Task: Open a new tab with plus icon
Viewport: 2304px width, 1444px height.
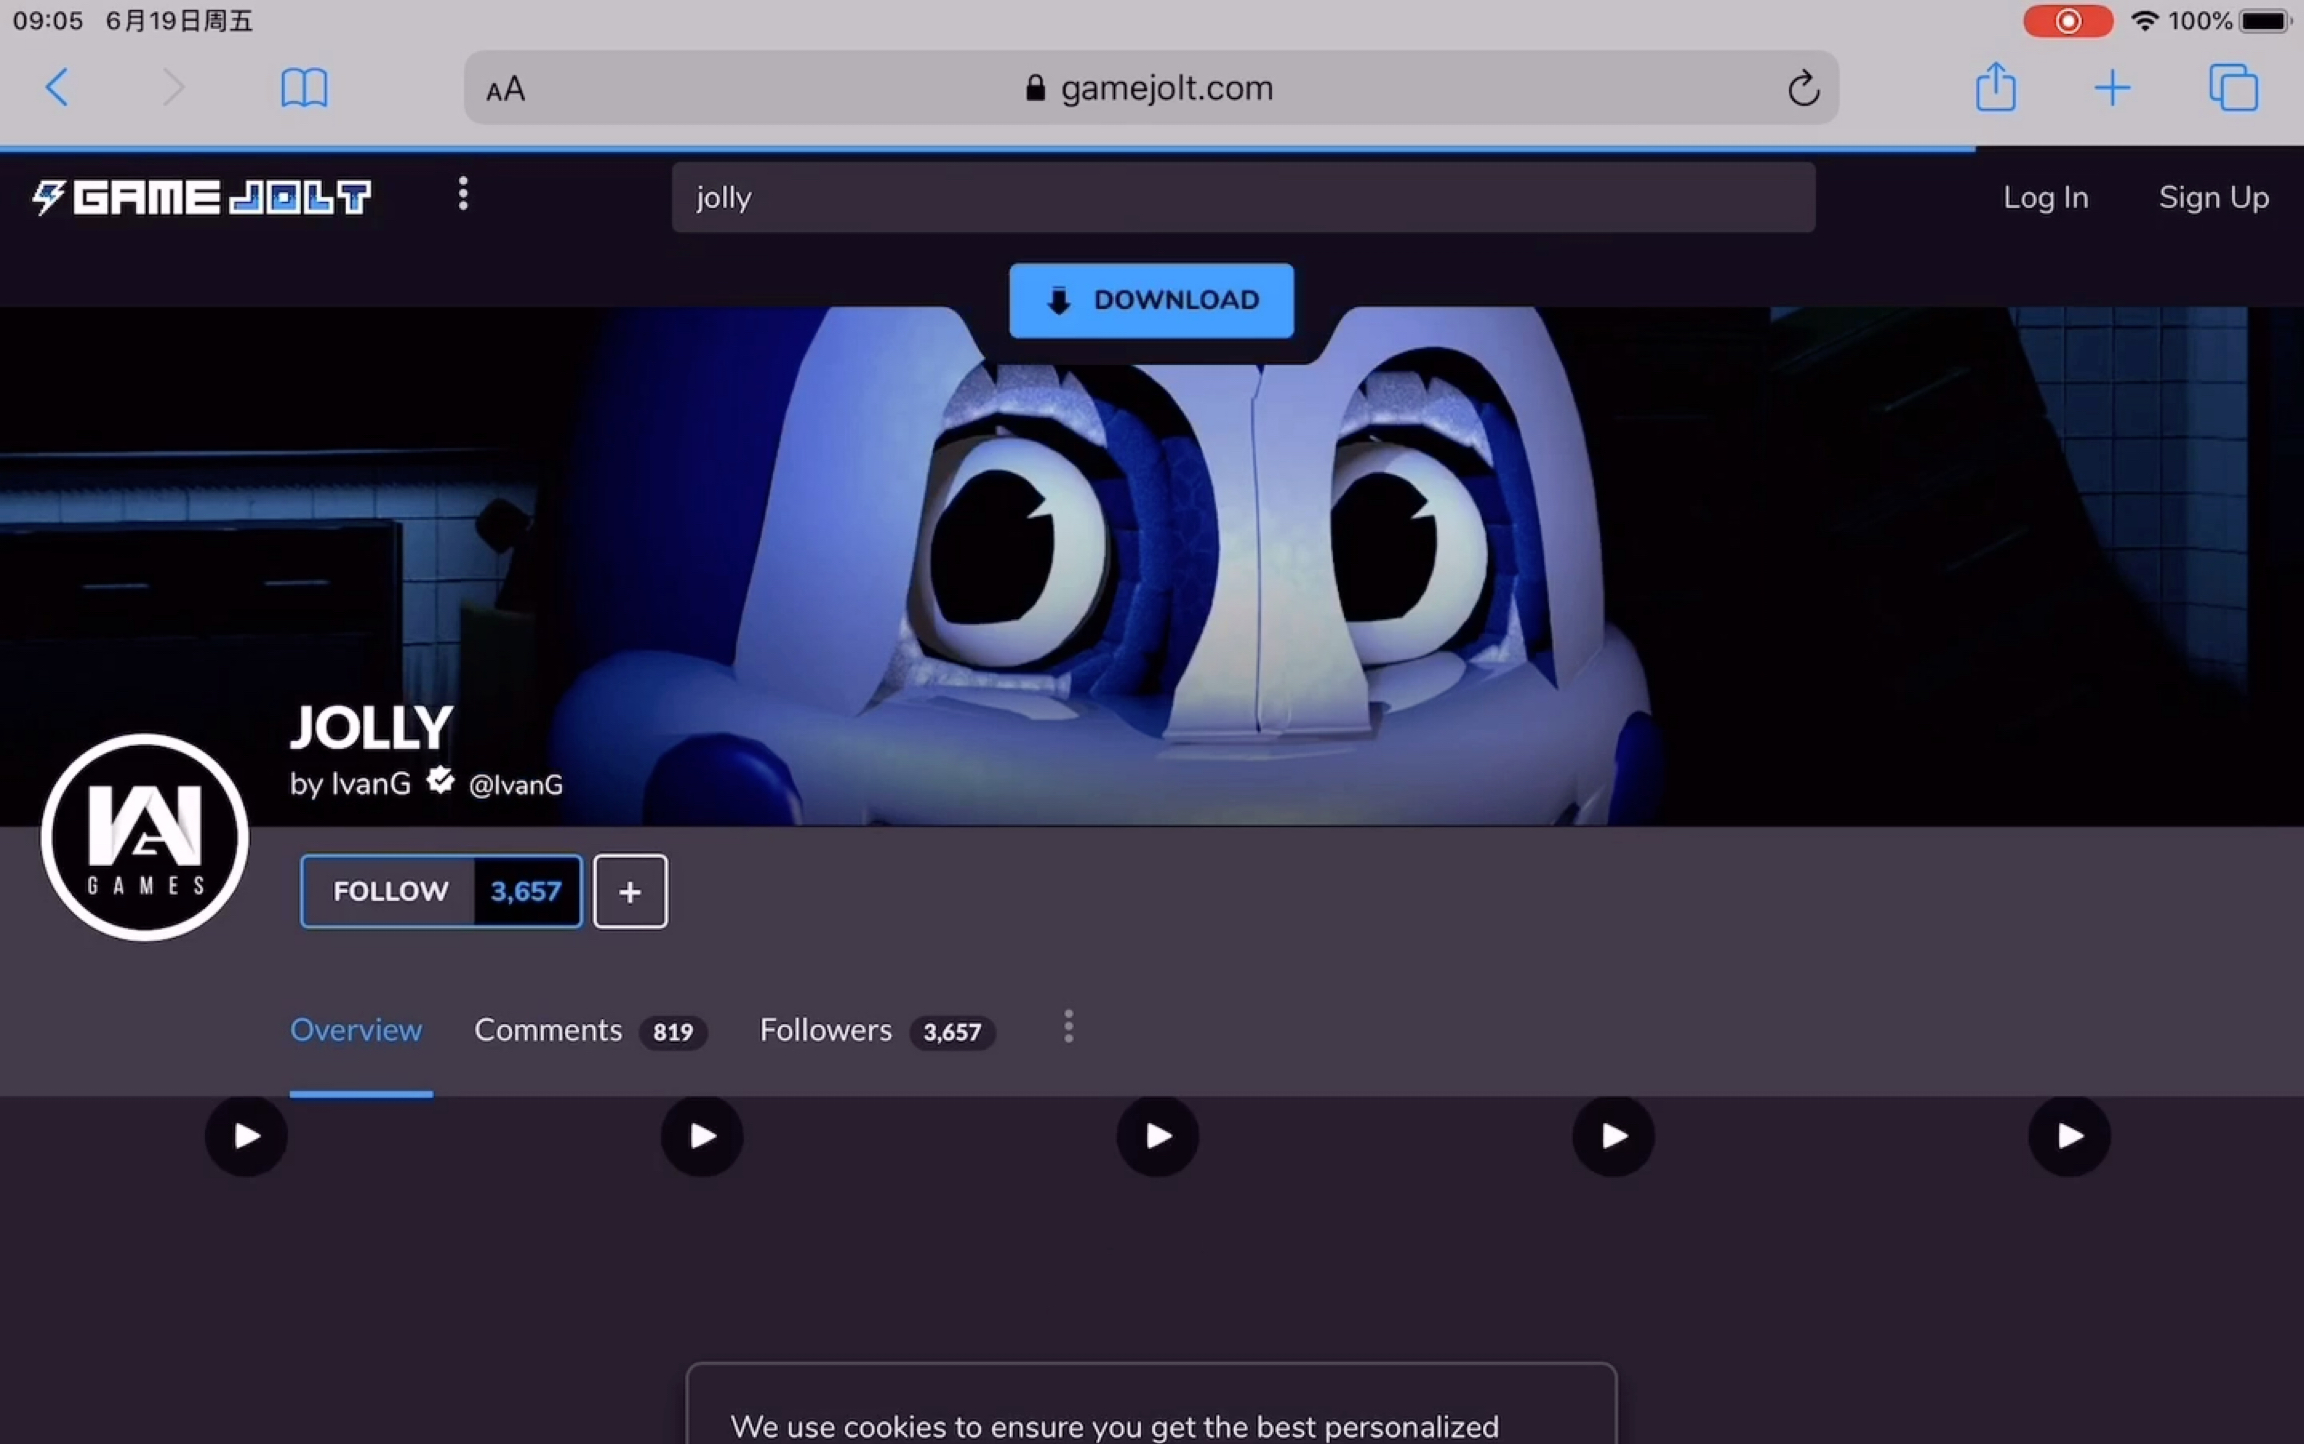Action: coord(2112,88)
